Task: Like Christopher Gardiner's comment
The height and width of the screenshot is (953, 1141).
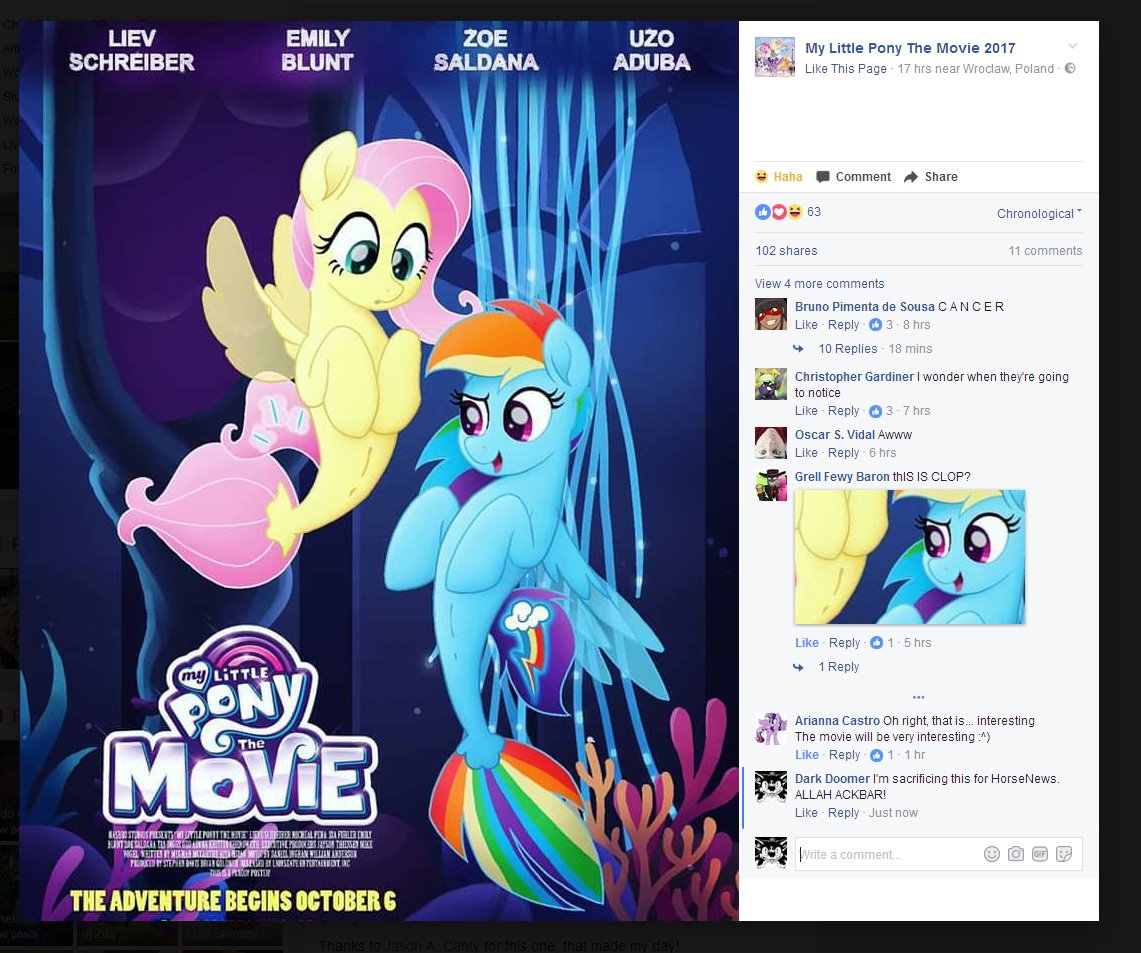Action: tap(806, 410)
